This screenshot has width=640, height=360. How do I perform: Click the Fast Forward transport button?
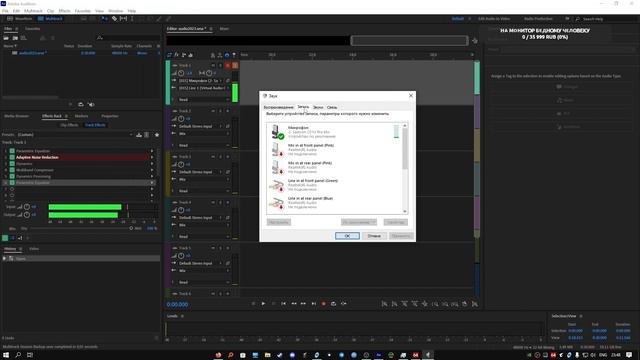[303, 304]
